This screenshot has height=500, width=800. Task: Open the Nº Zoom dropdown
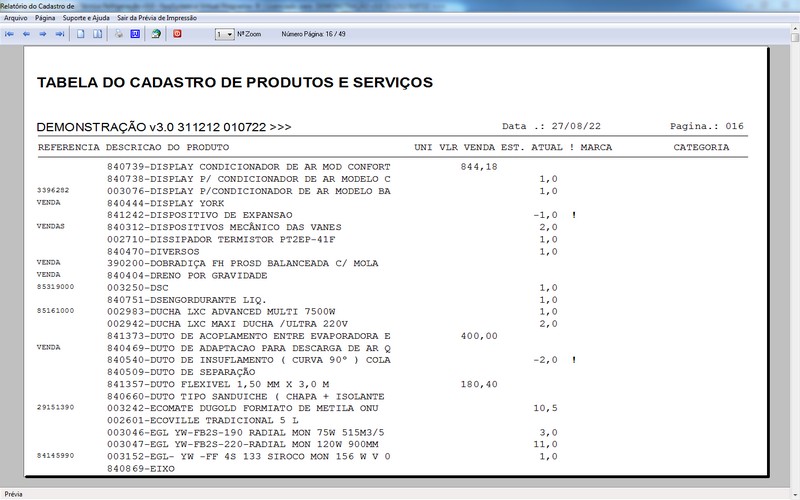click(224, 34)
